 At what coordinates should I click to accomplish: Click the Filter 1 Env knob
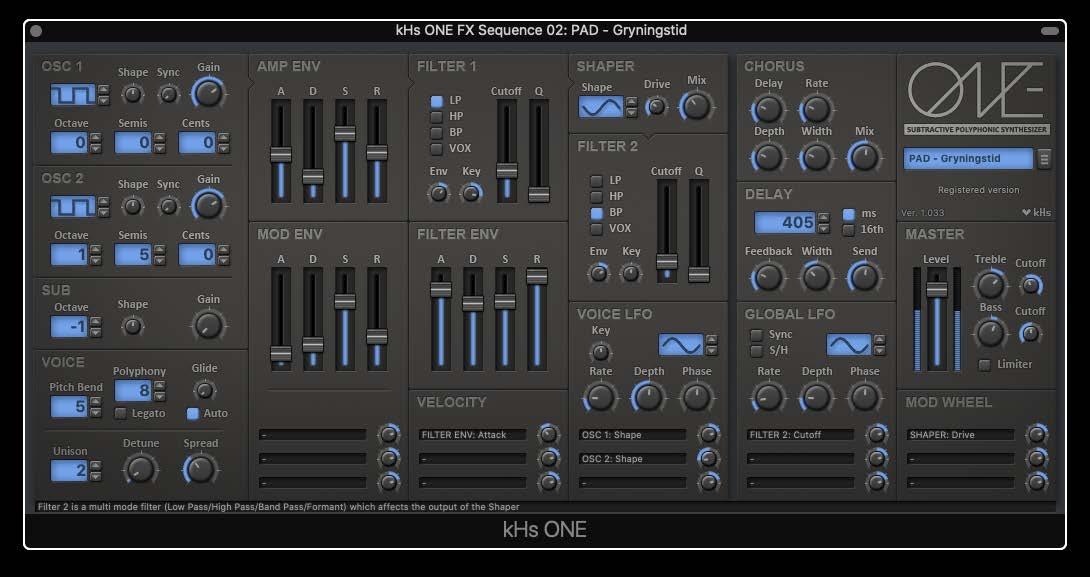pos(438,193)
